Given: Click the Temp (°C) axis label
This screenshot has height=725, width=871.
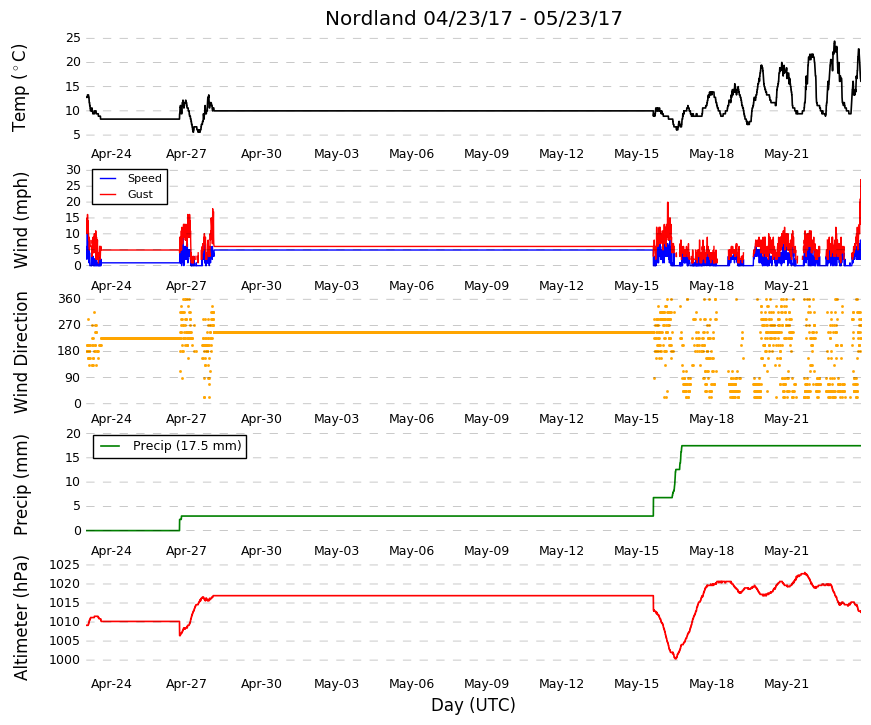Looking at the screenshot, I should pyautogui.click(x=19, y=88).
